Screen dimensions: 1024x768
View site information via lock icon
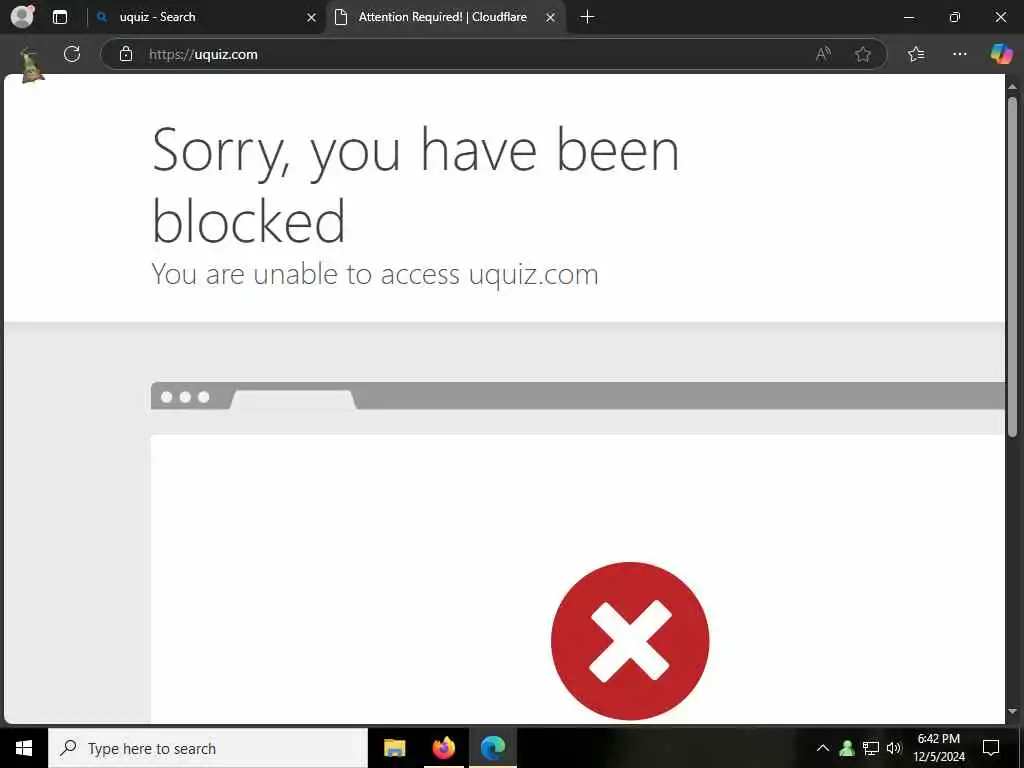tap(126, 54)
